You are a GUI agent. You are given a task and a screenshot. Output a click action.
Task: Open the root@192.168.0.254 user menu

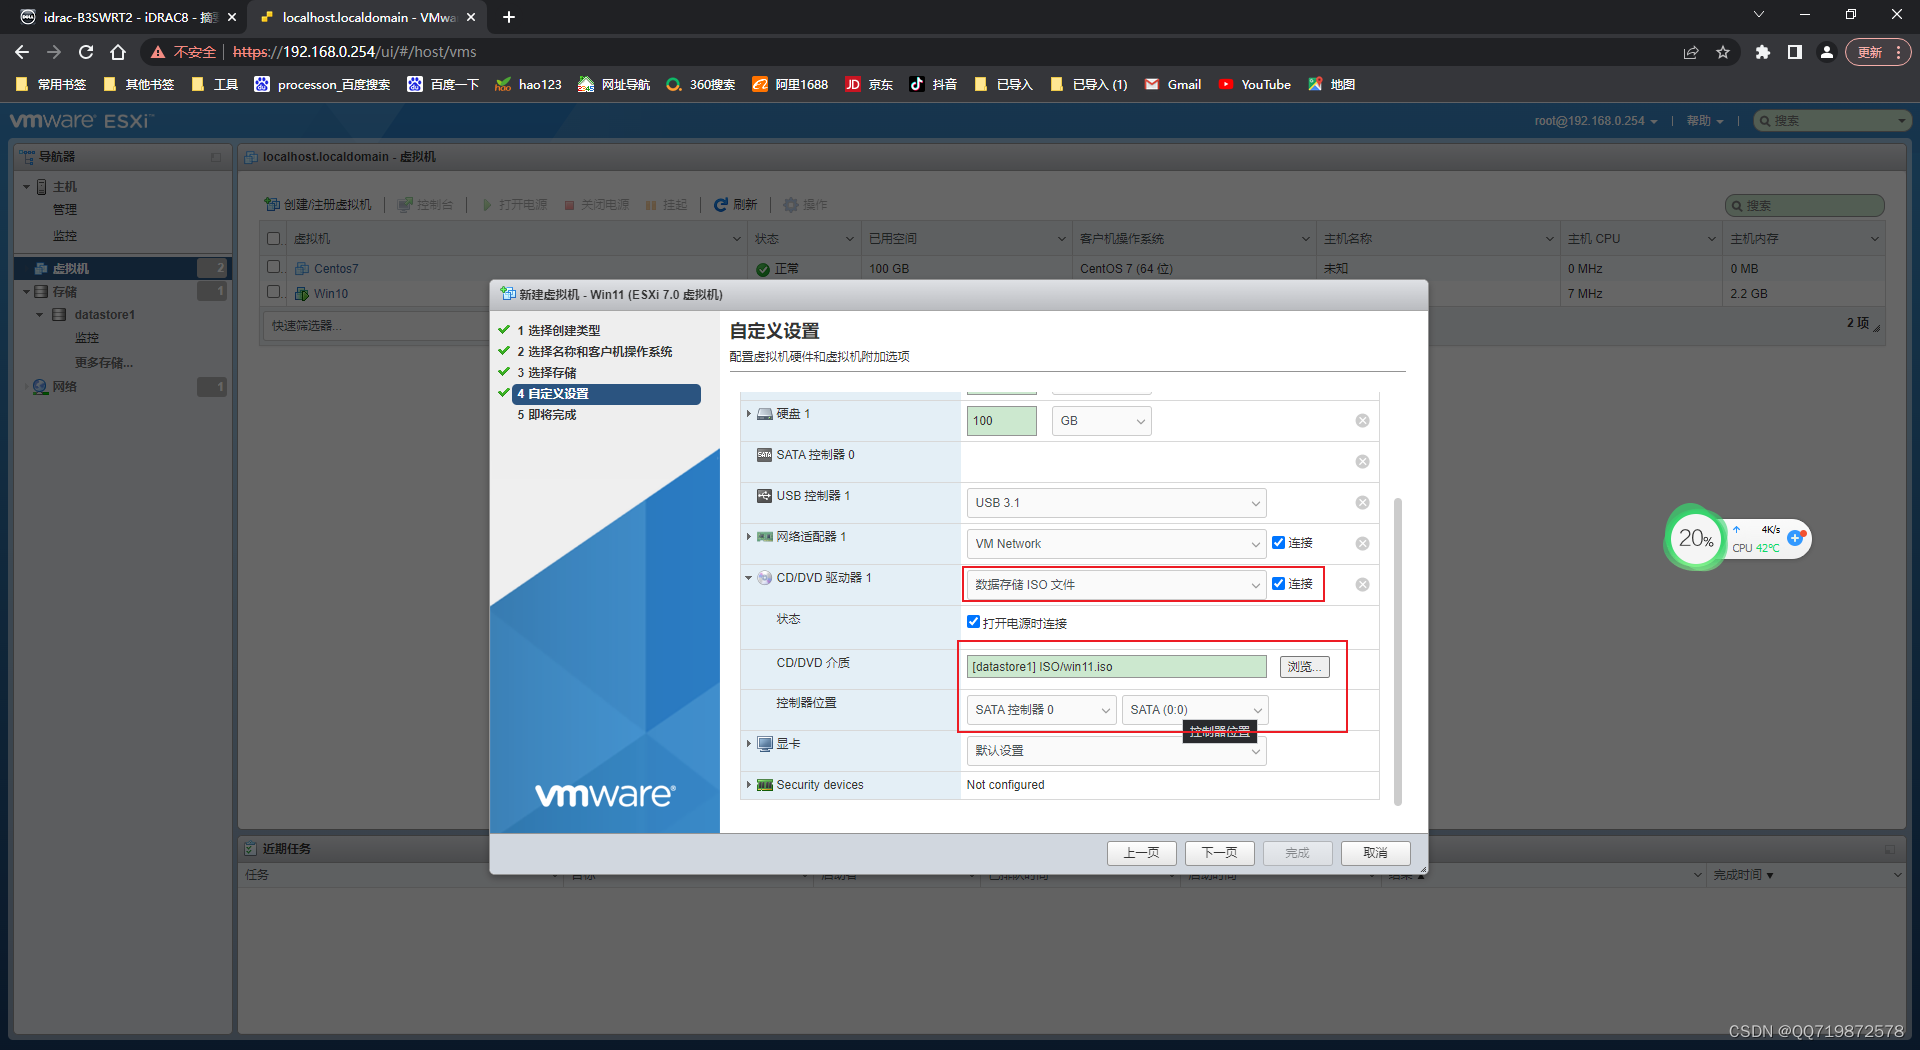(1596, 121)
